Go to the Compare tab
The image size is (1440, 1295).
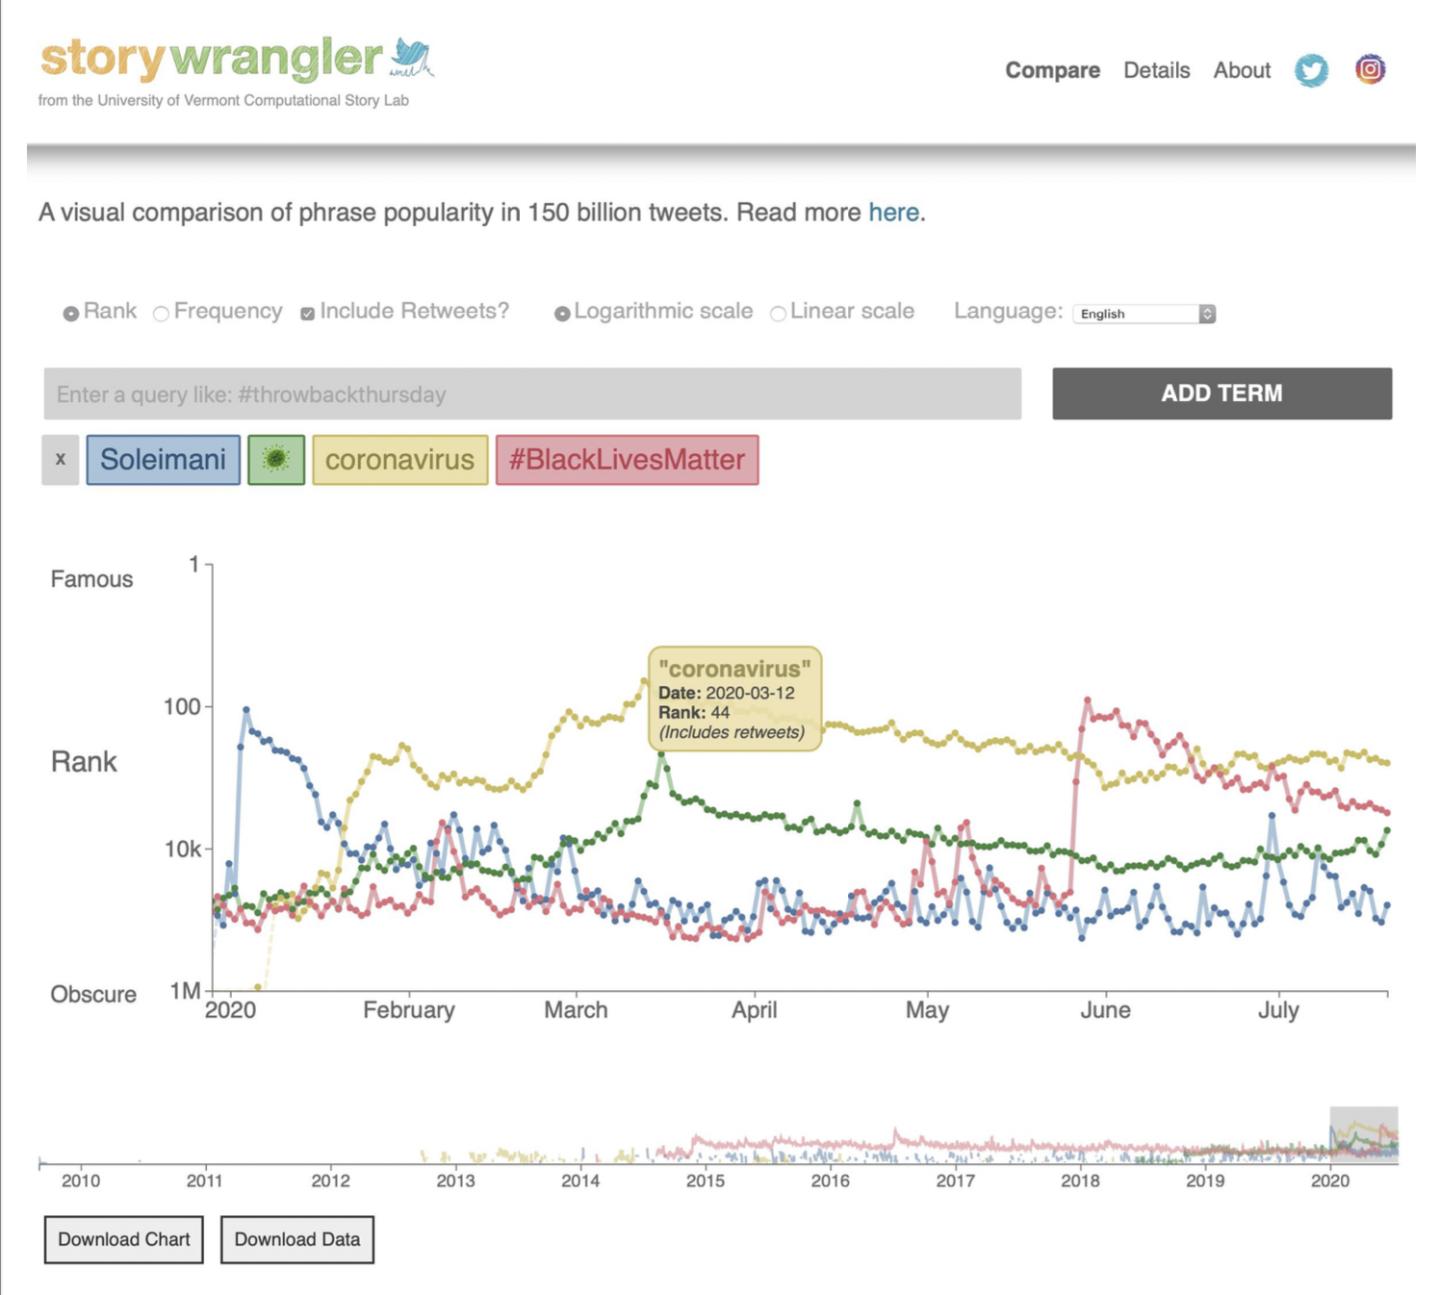coord(1052,70)
